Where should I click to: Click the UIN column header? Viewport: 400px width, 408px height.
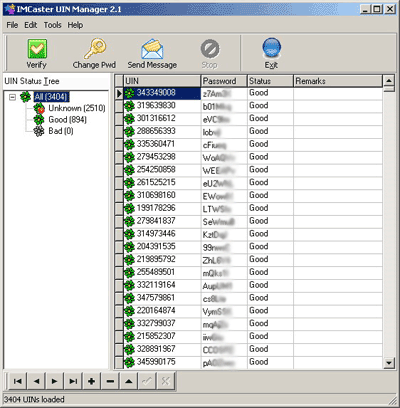click(162, 81)
